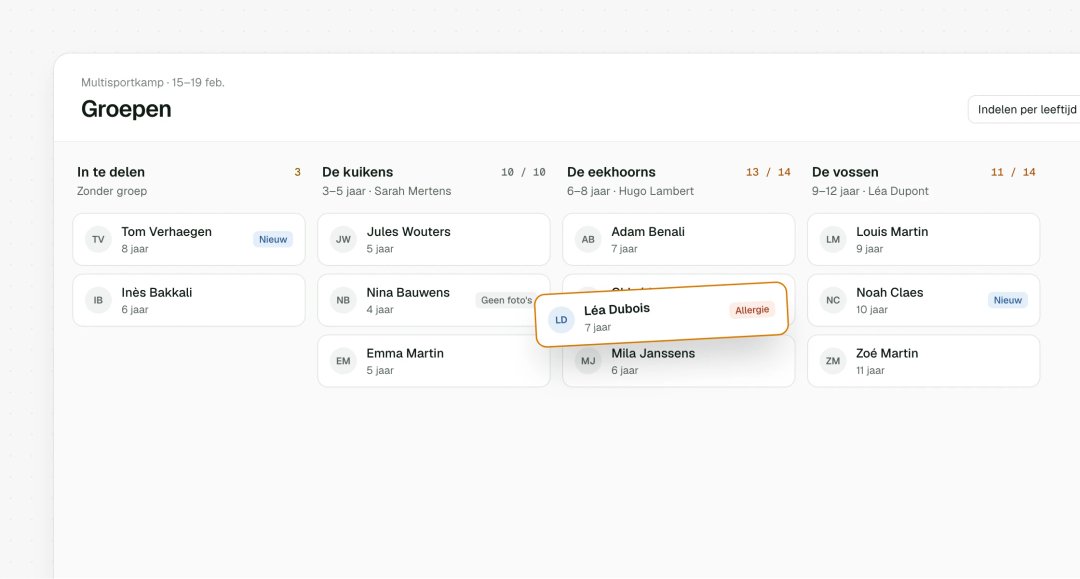1080x579 pixels.
Task: Select the JW avatar for Jules Wouters
Action: pos(343,240)
